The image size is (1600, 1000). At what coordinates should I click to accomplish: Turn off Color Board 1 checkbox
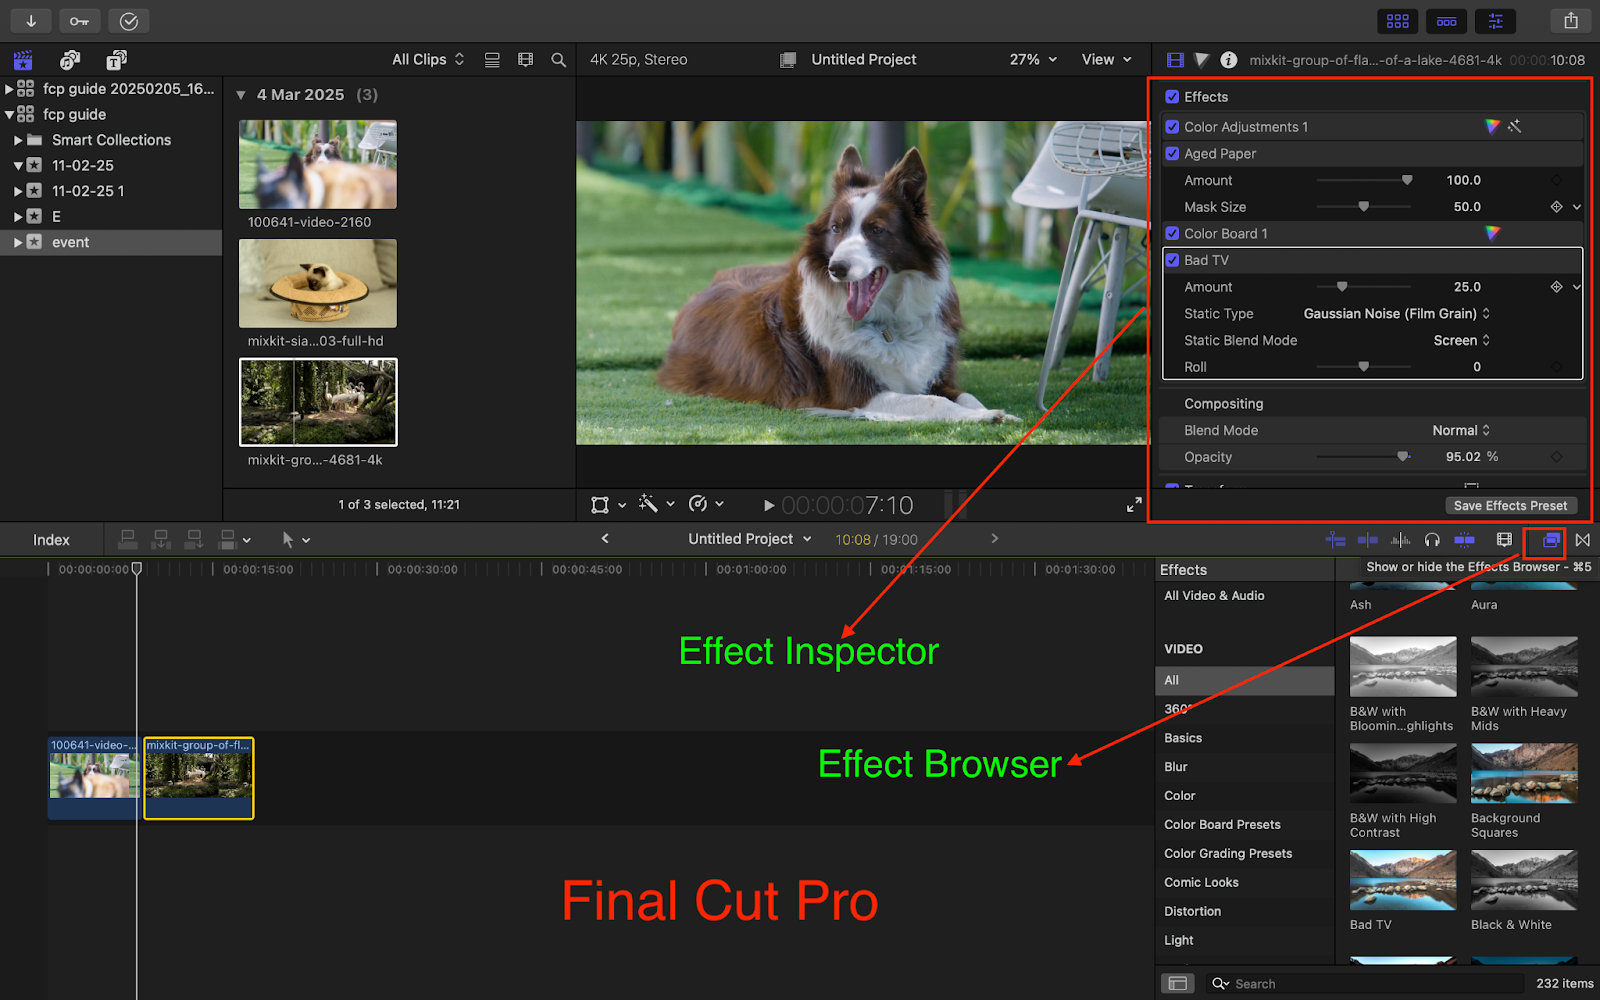[1172, 233]
